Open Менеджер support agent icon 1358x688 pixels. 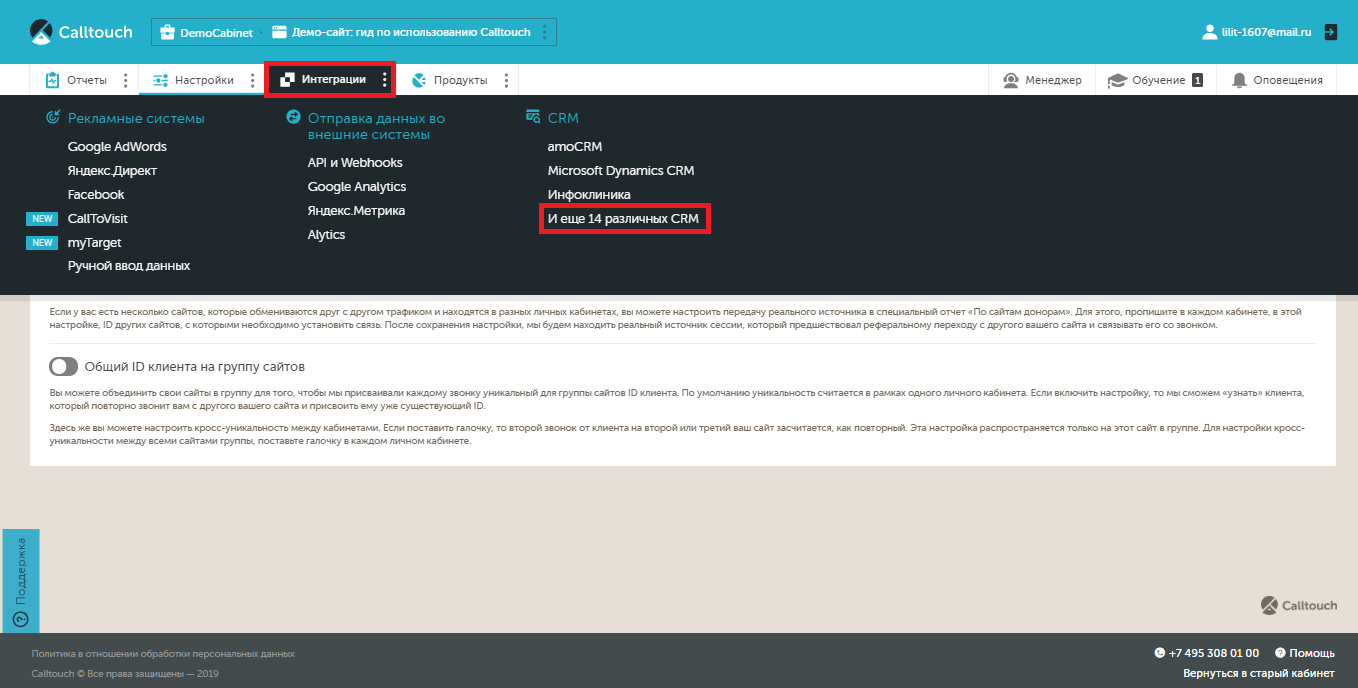click(1011, 80)
